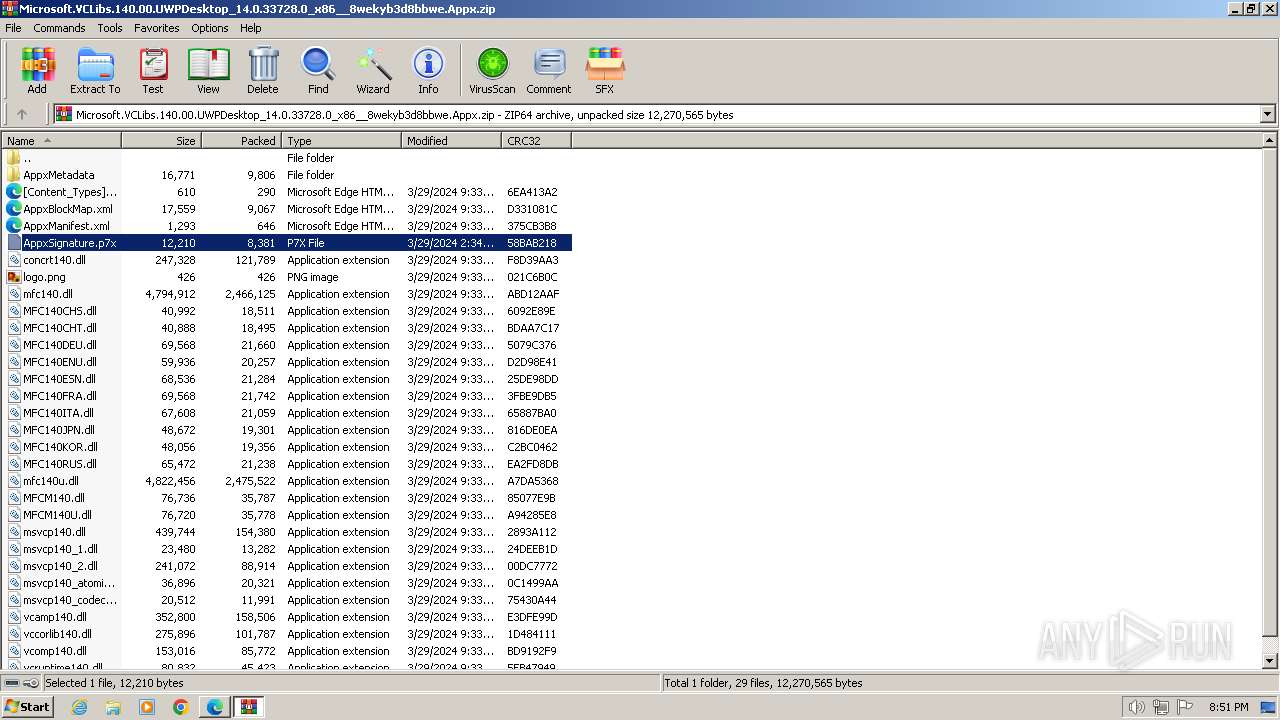This screenshot has width=1280, height=720.
Task: Show archive Info icon
Action: click(428, 70)
